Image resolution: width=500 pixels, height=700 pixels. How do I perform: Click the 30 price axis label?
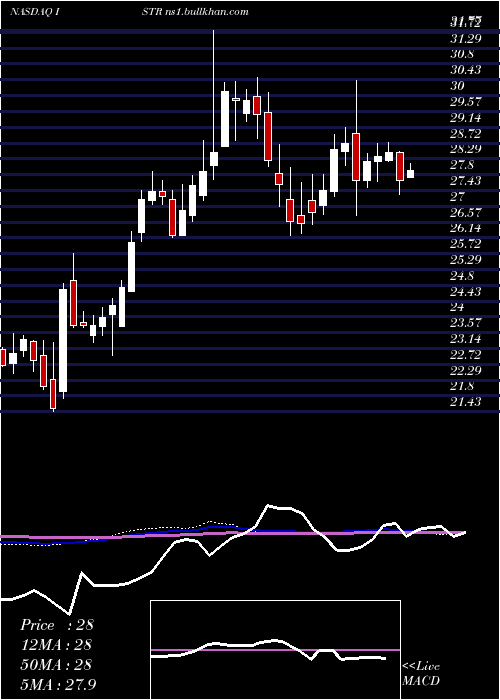pos(458,86)
